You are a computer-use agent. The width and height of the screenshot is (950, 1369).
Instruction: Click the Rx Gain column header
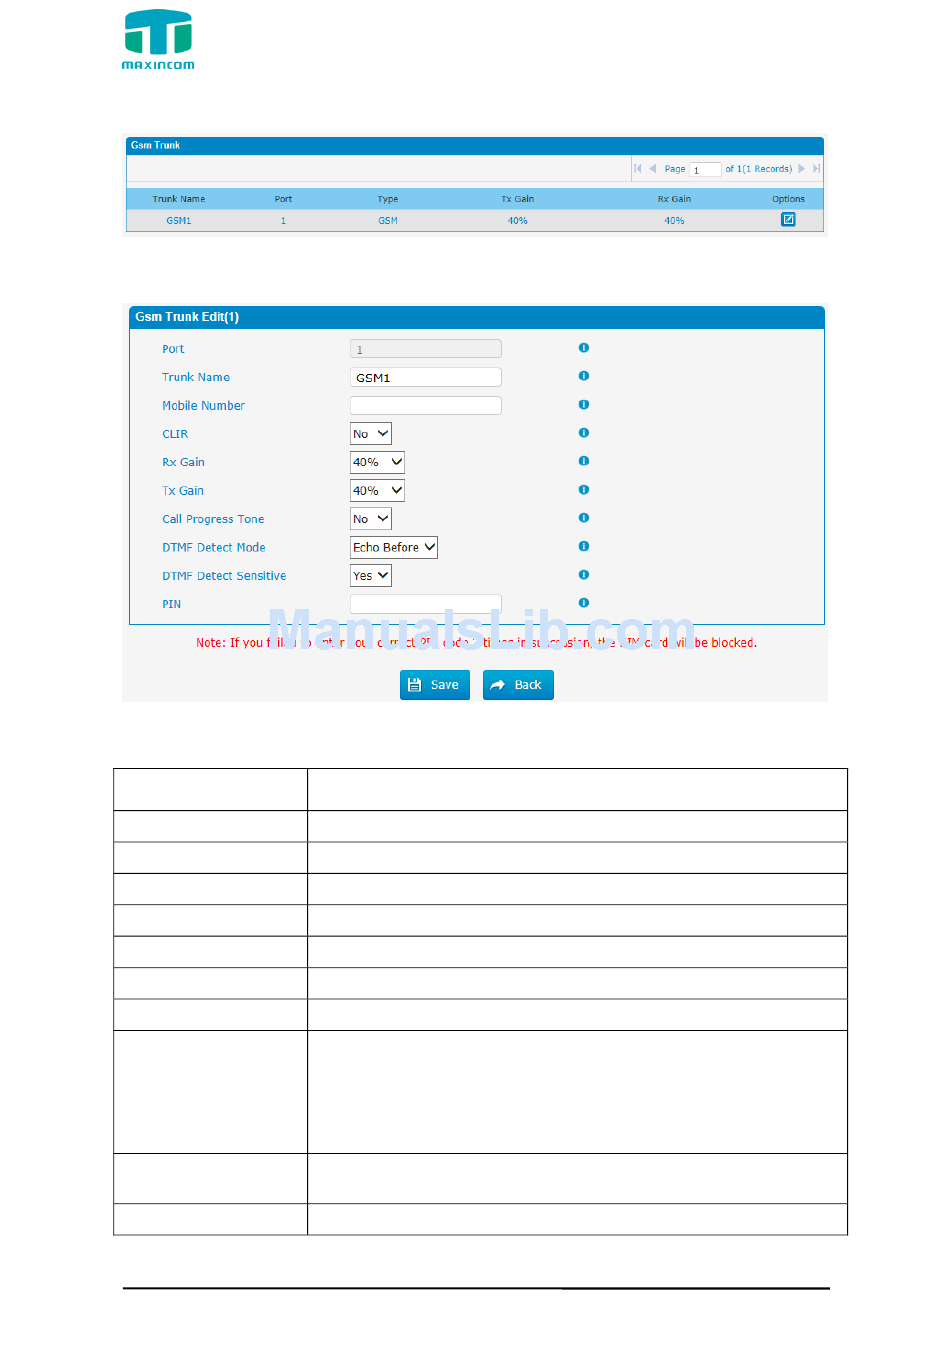(x=675, y=199)
